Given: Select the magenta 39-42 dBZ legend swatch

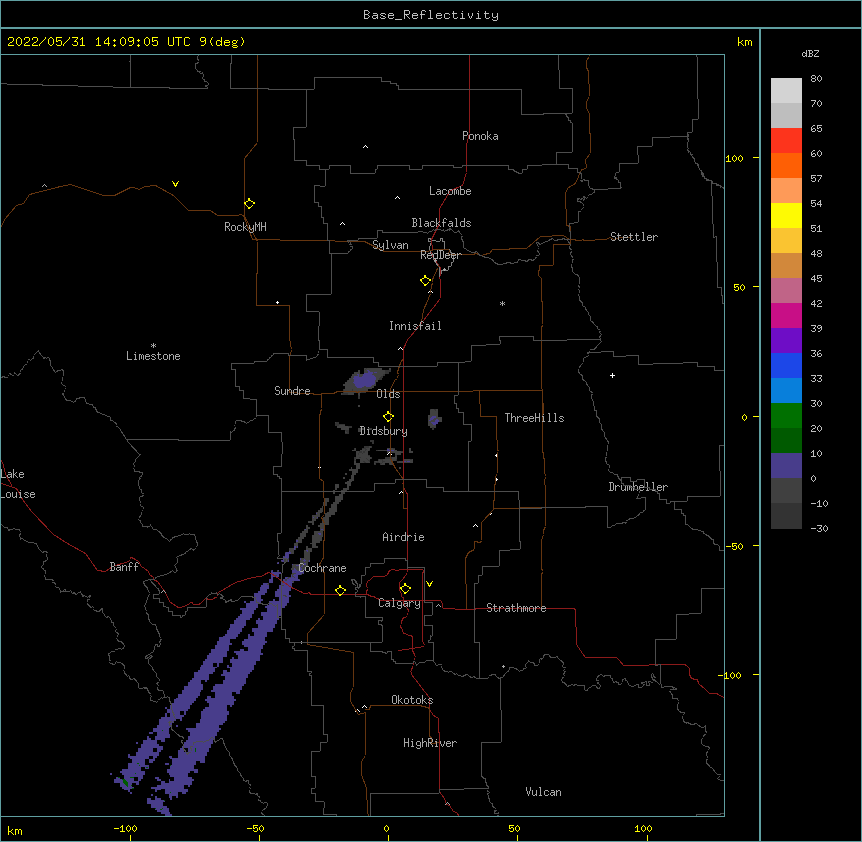Looking at the screenshot, I should tap(786, 315).
